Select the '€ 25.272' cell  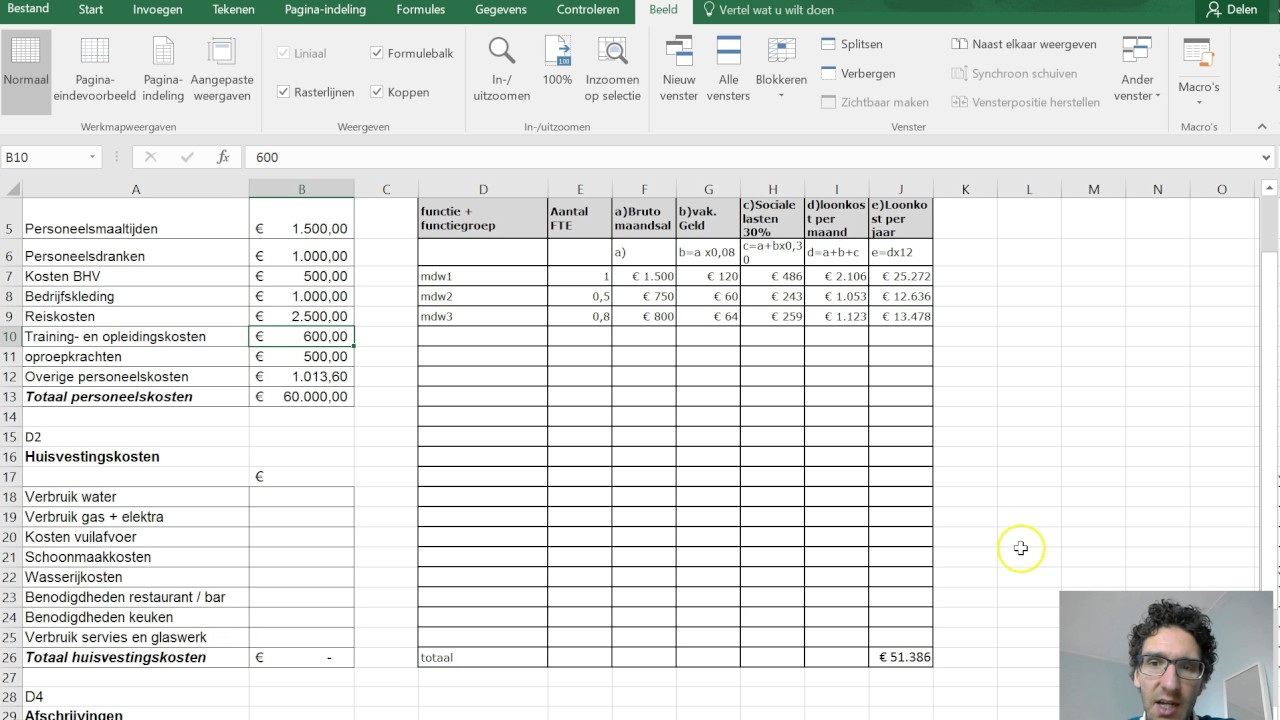(901, 276)
